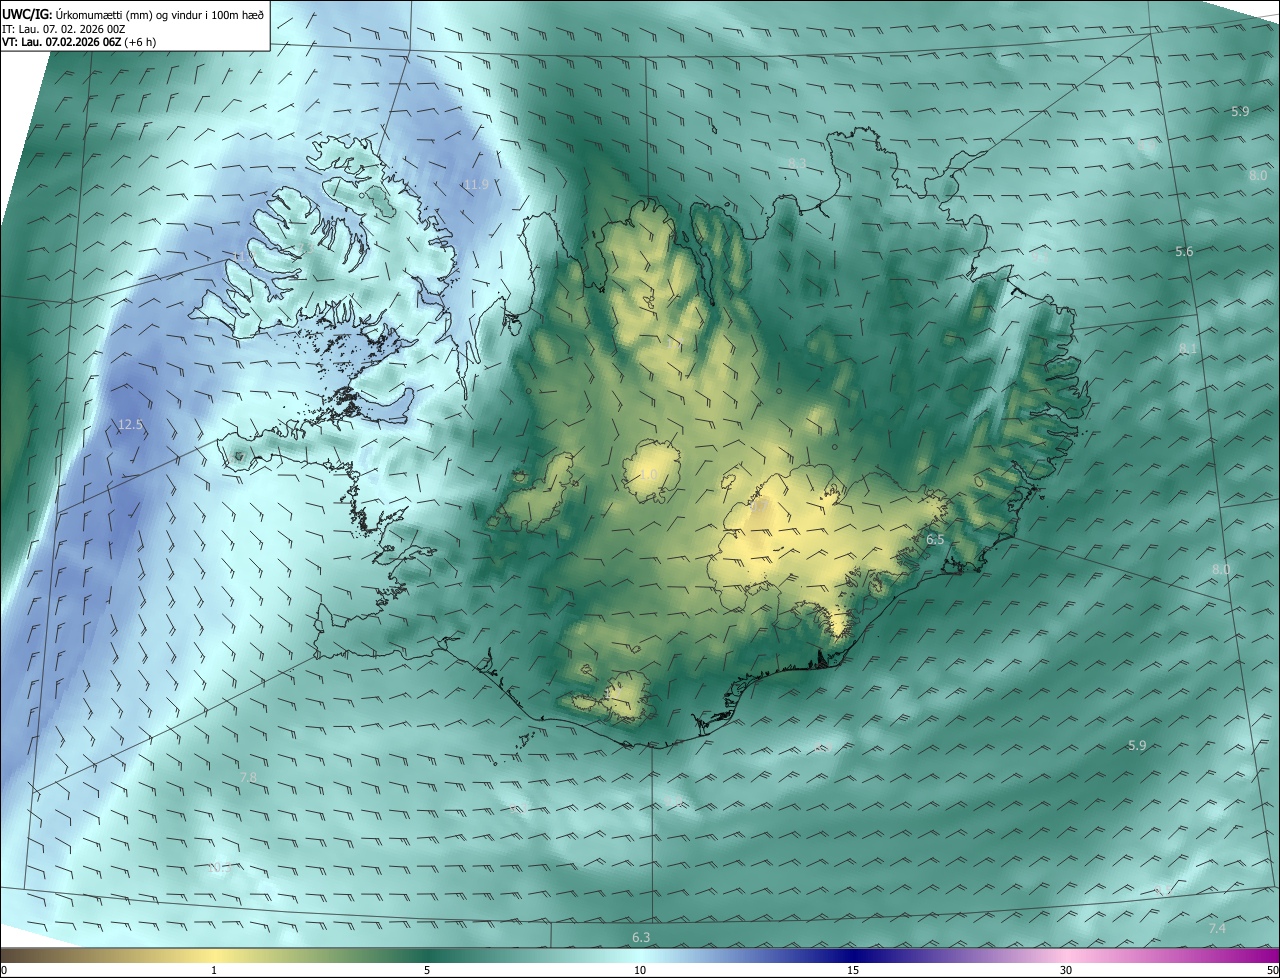Click the colorbar tick label 1
Viewport: 1280px width, 978px height.
(x=213, y=970)
